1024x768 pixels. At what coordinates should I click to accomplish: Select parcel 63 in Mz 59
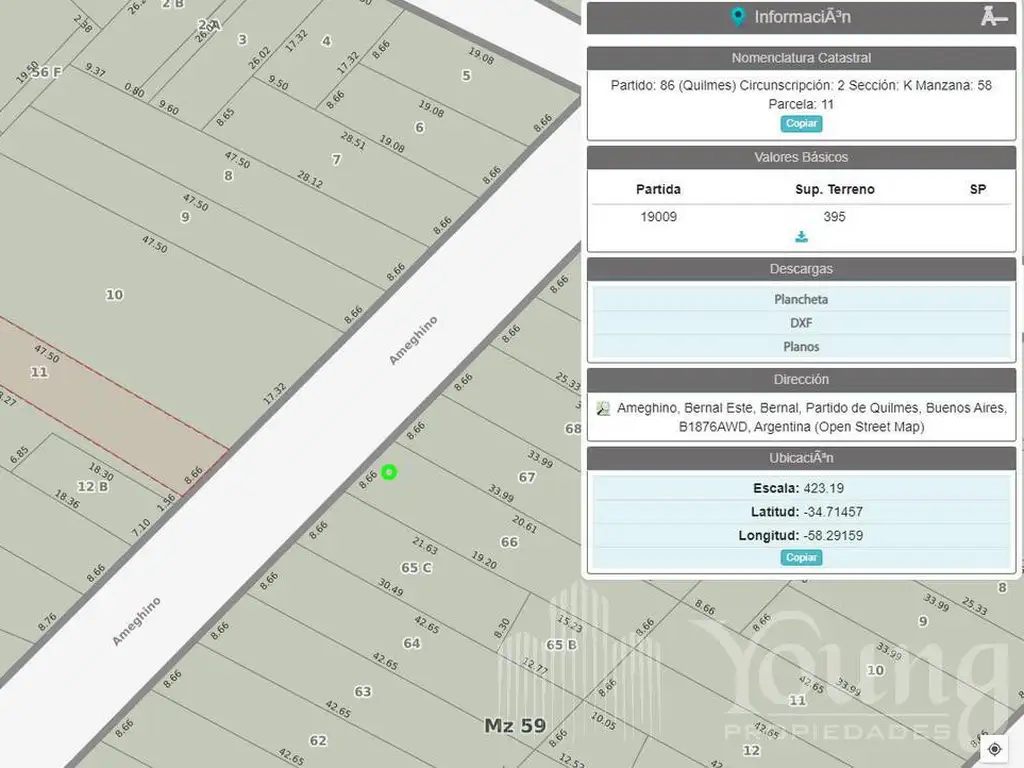coord(362,692)
